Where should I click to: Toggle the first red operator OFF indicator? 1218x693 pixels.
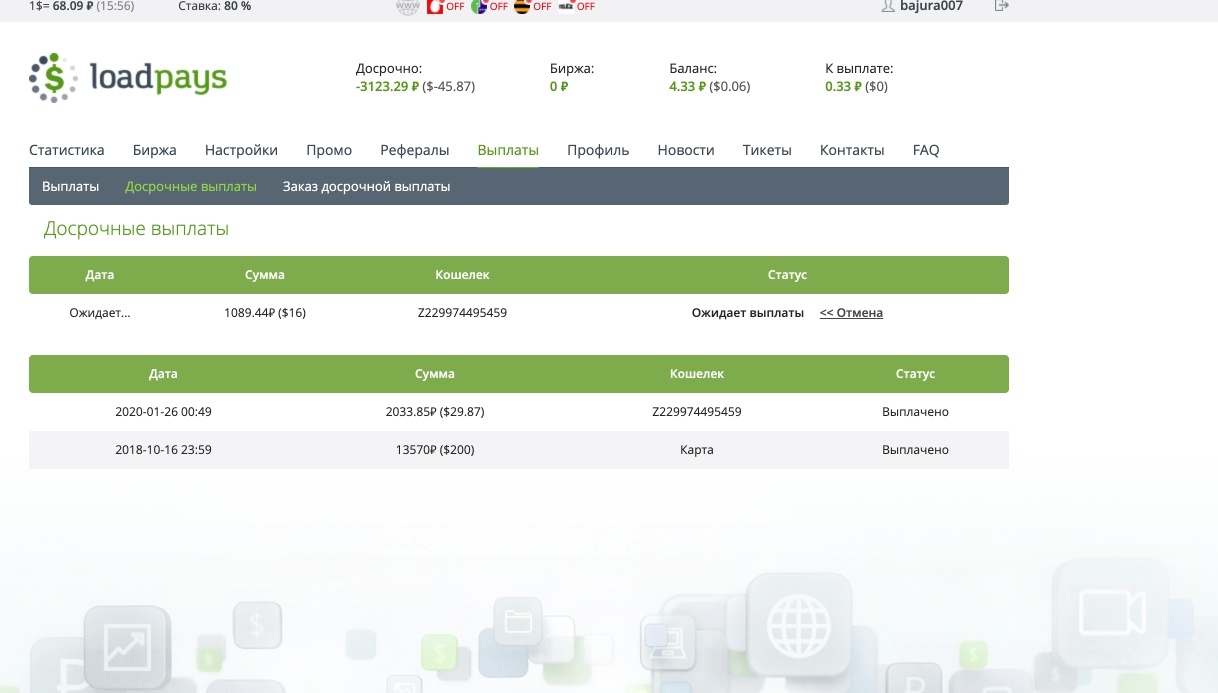pyautogui.click(x=445, y=7)
